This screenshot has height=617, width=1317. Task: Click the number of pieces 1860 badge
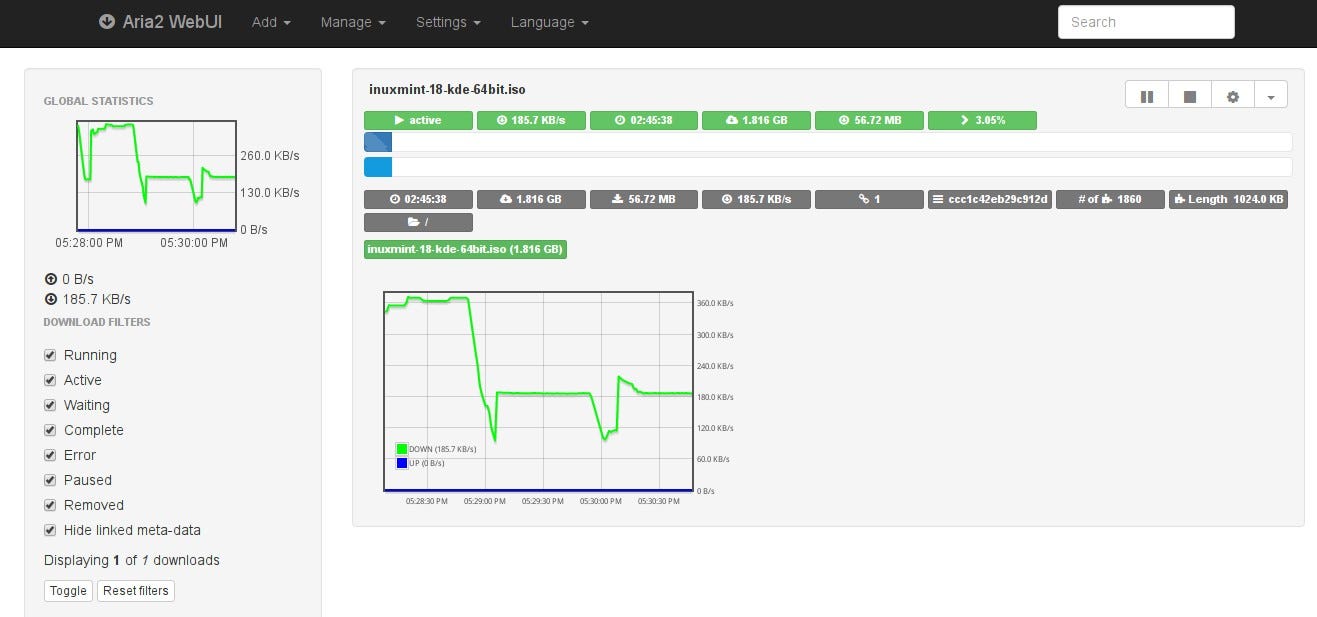1110,199
